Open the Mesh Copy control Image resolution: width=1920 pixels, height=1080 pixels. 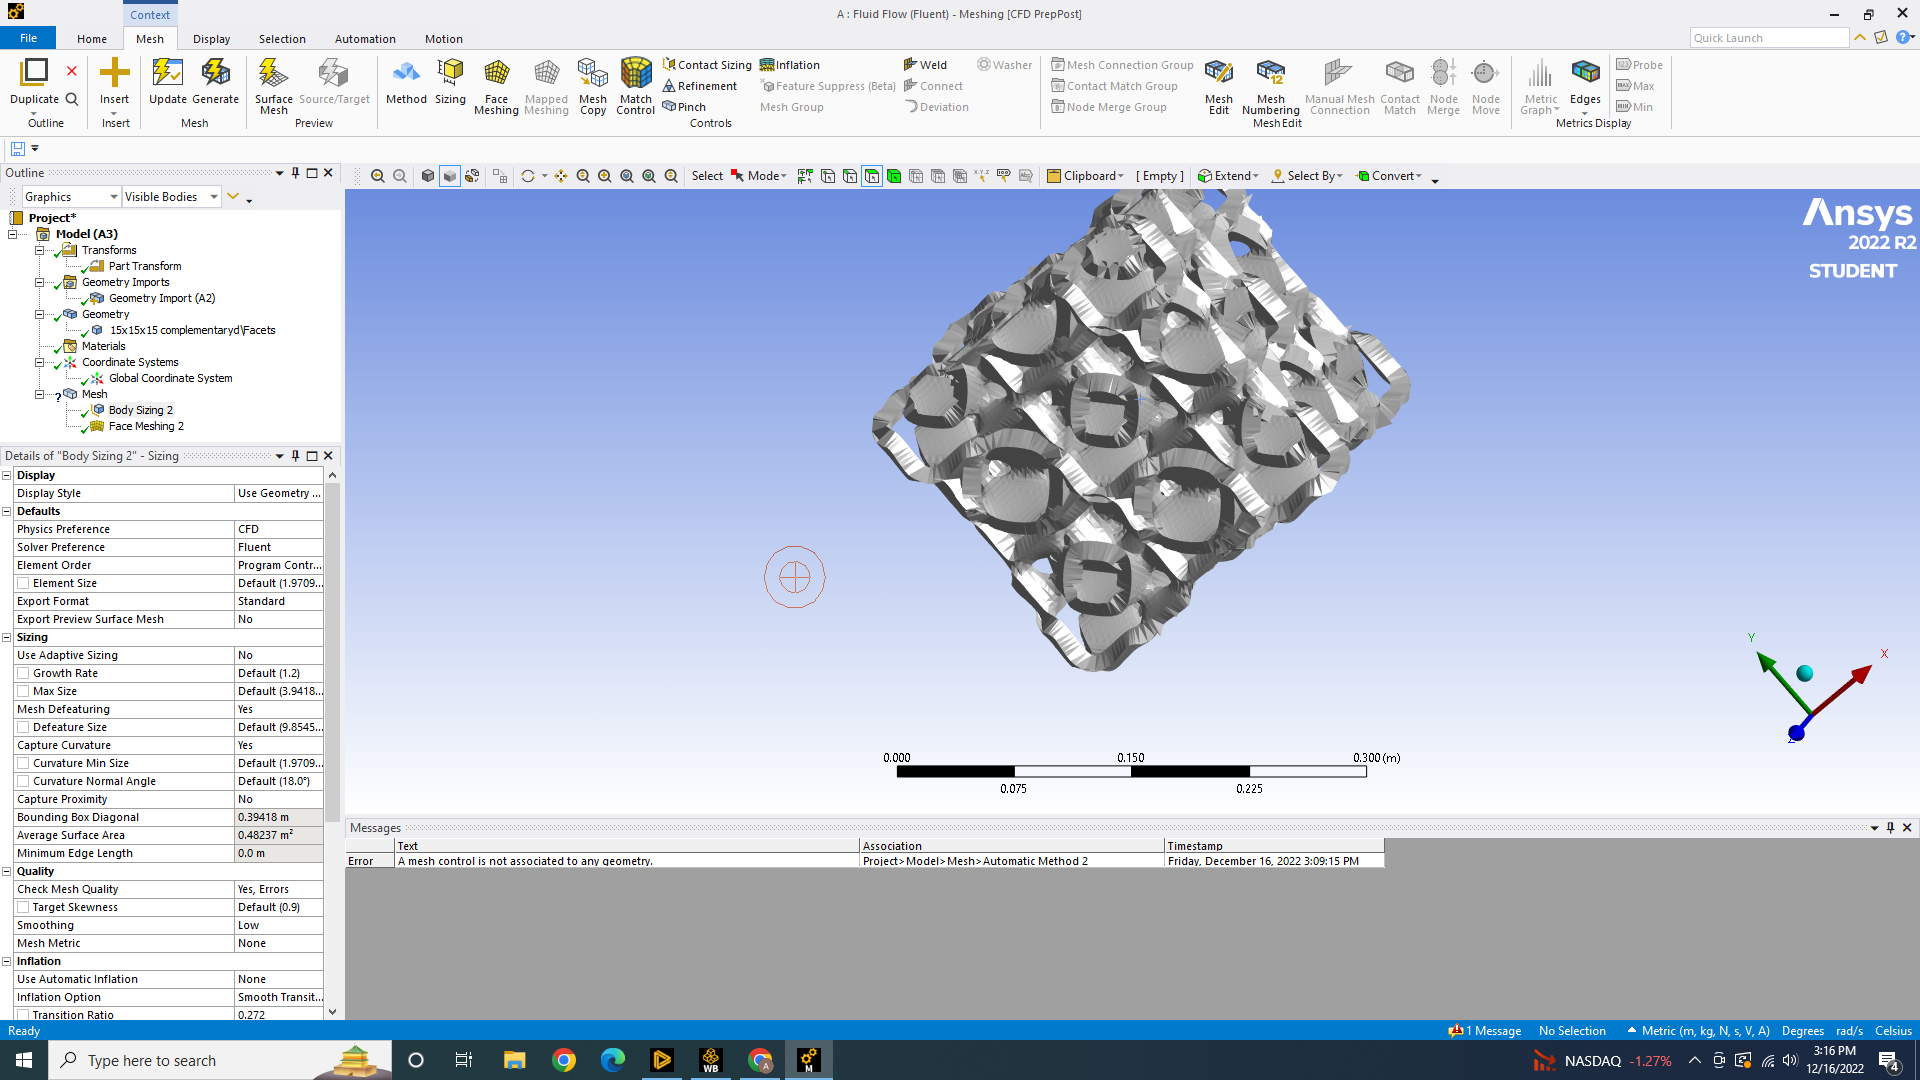coord(593,86)
